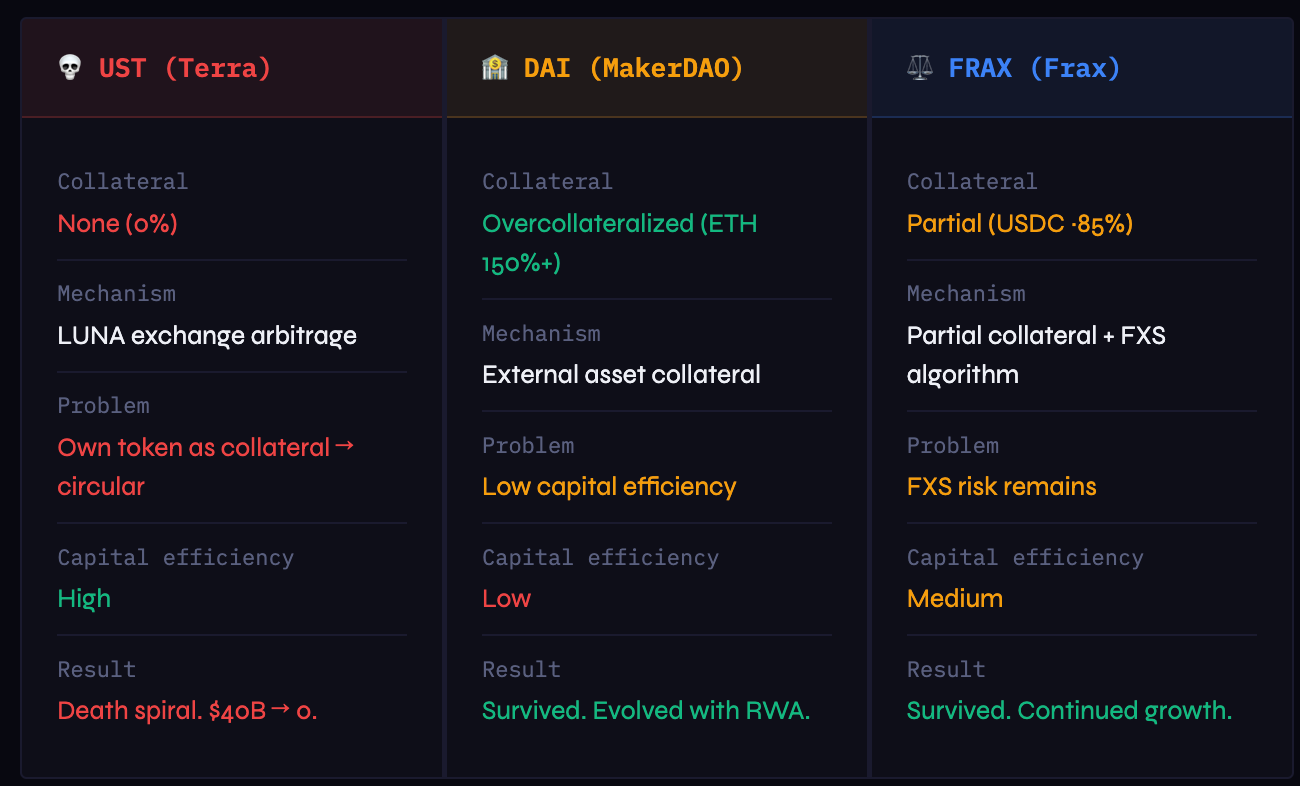Image resolution: width=1300 pixels, height=786 pixels.
Task: Select the DAI (MakerDAO) heading
Action: 634,68
